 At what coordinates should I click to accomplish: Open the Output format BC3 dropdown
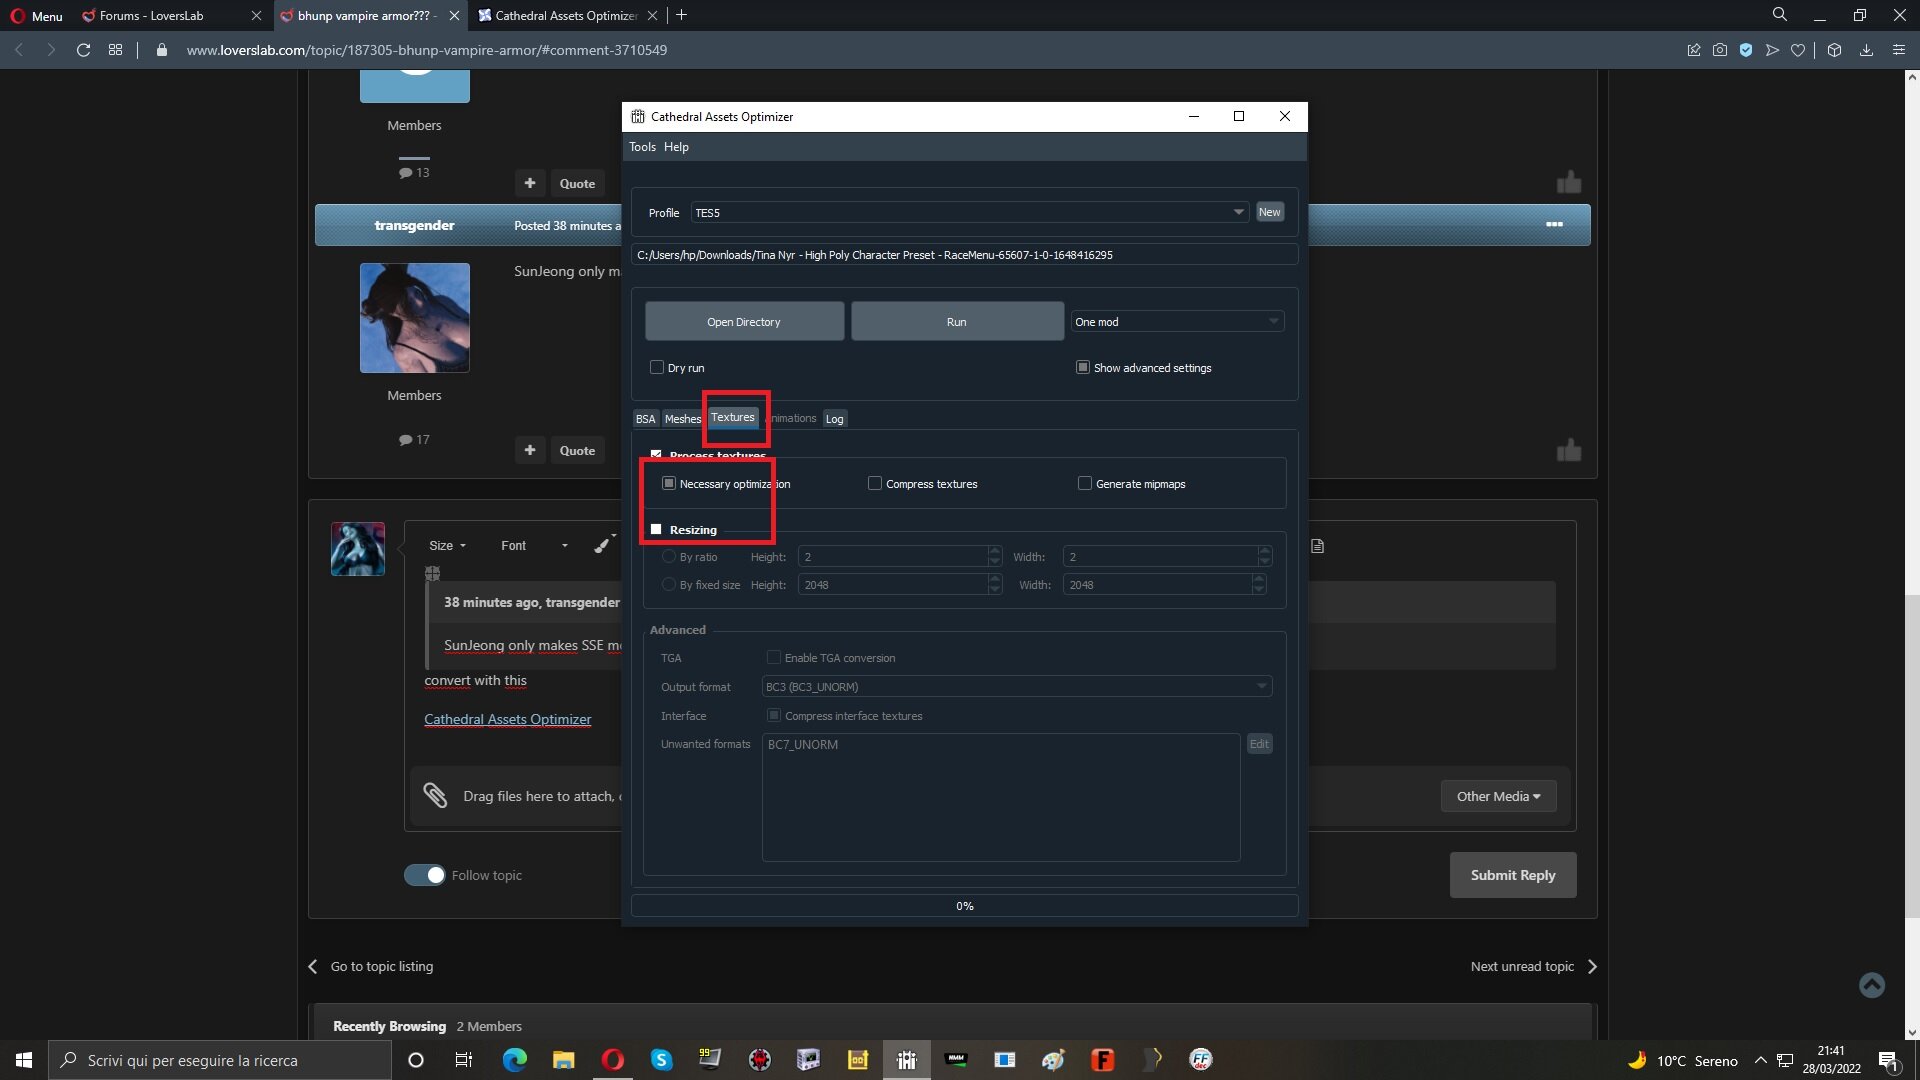[1017, 687]
